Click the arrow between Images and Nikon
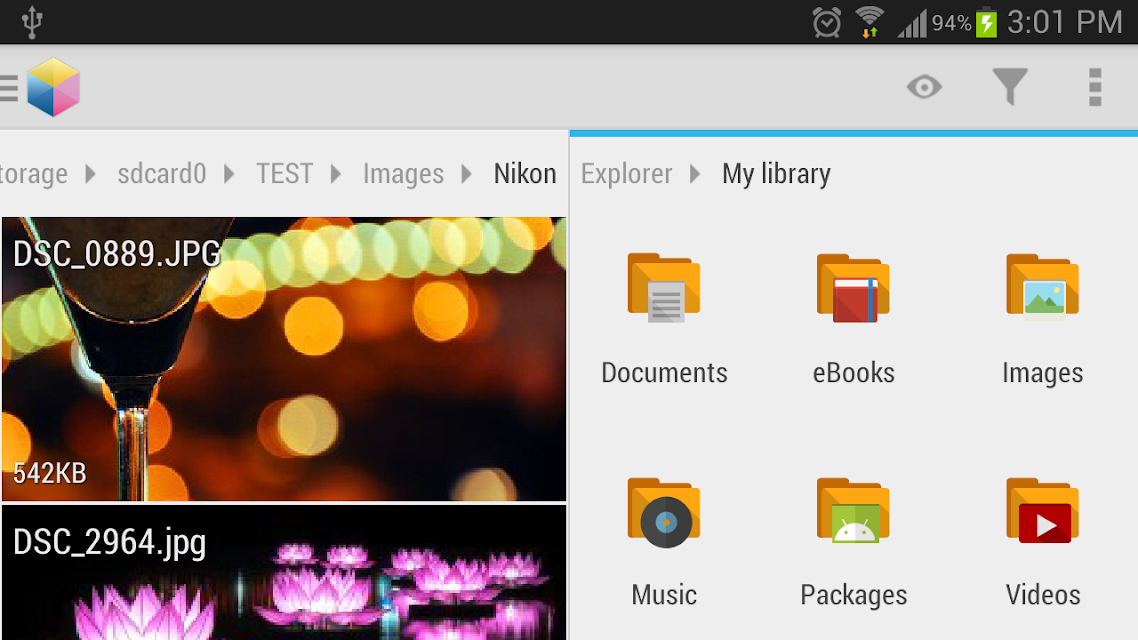Image resolution: width=1138 pixels, height=640 pixels. point(467,174)
